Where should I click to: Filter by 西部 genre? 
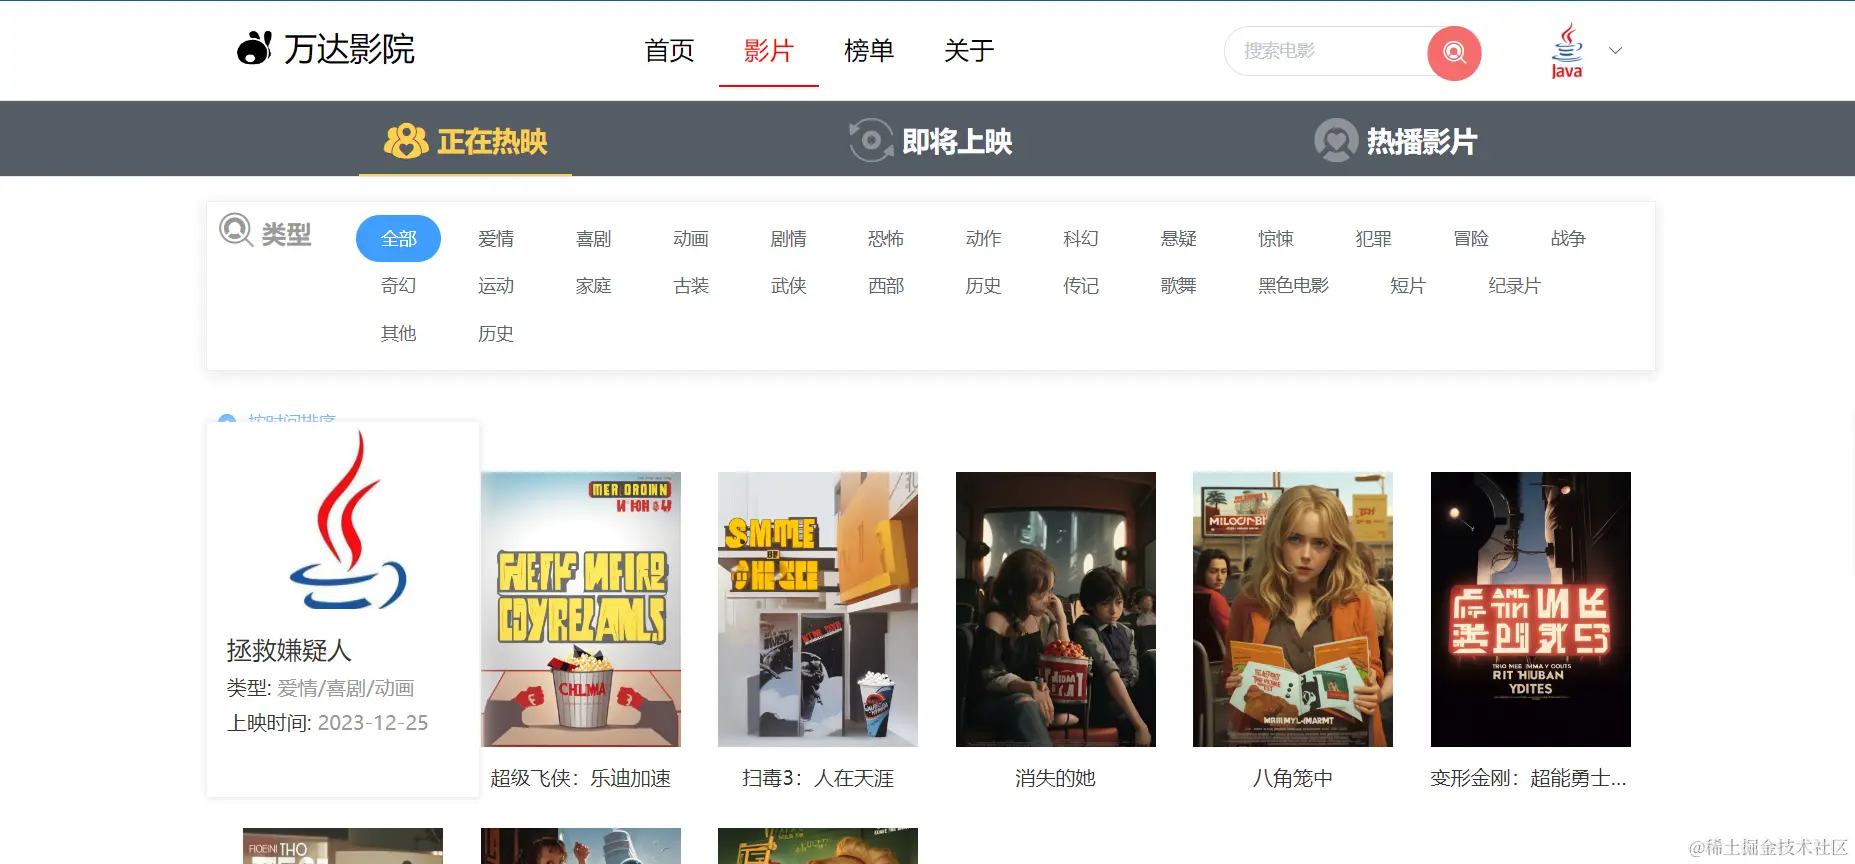886,285
